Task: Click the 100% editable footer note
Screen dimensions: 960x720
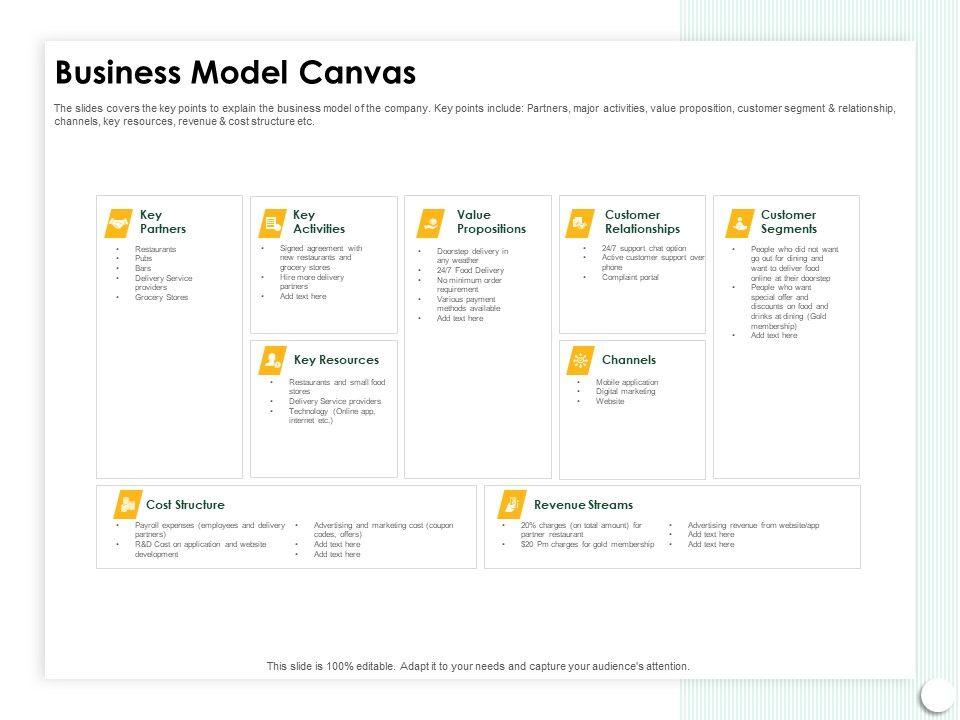Action: click(x=478, y=666)
